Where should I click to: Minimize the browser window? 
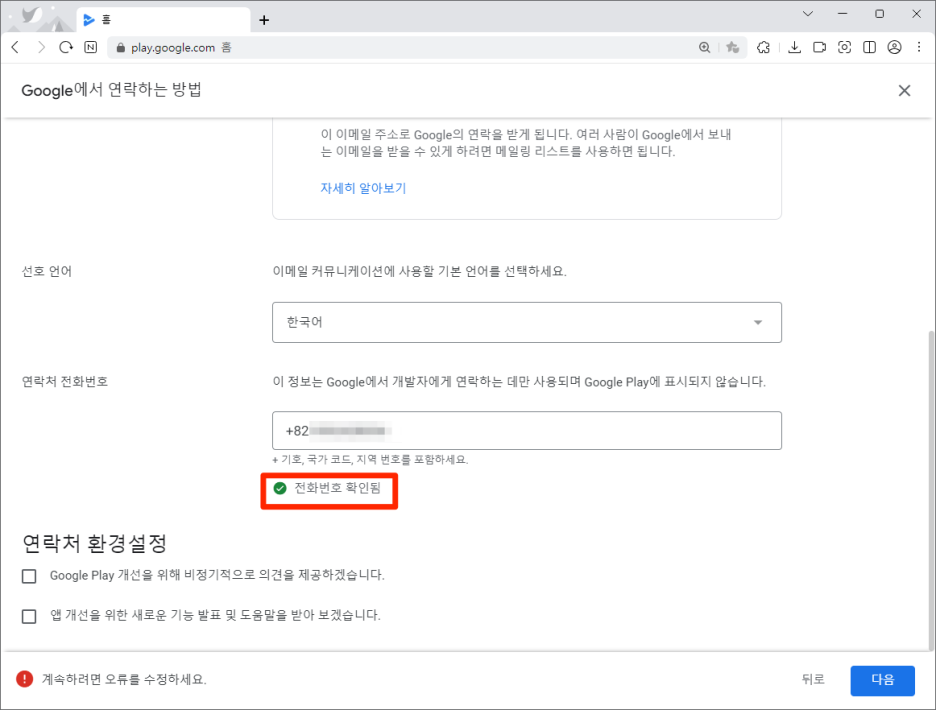coord(842,14)
